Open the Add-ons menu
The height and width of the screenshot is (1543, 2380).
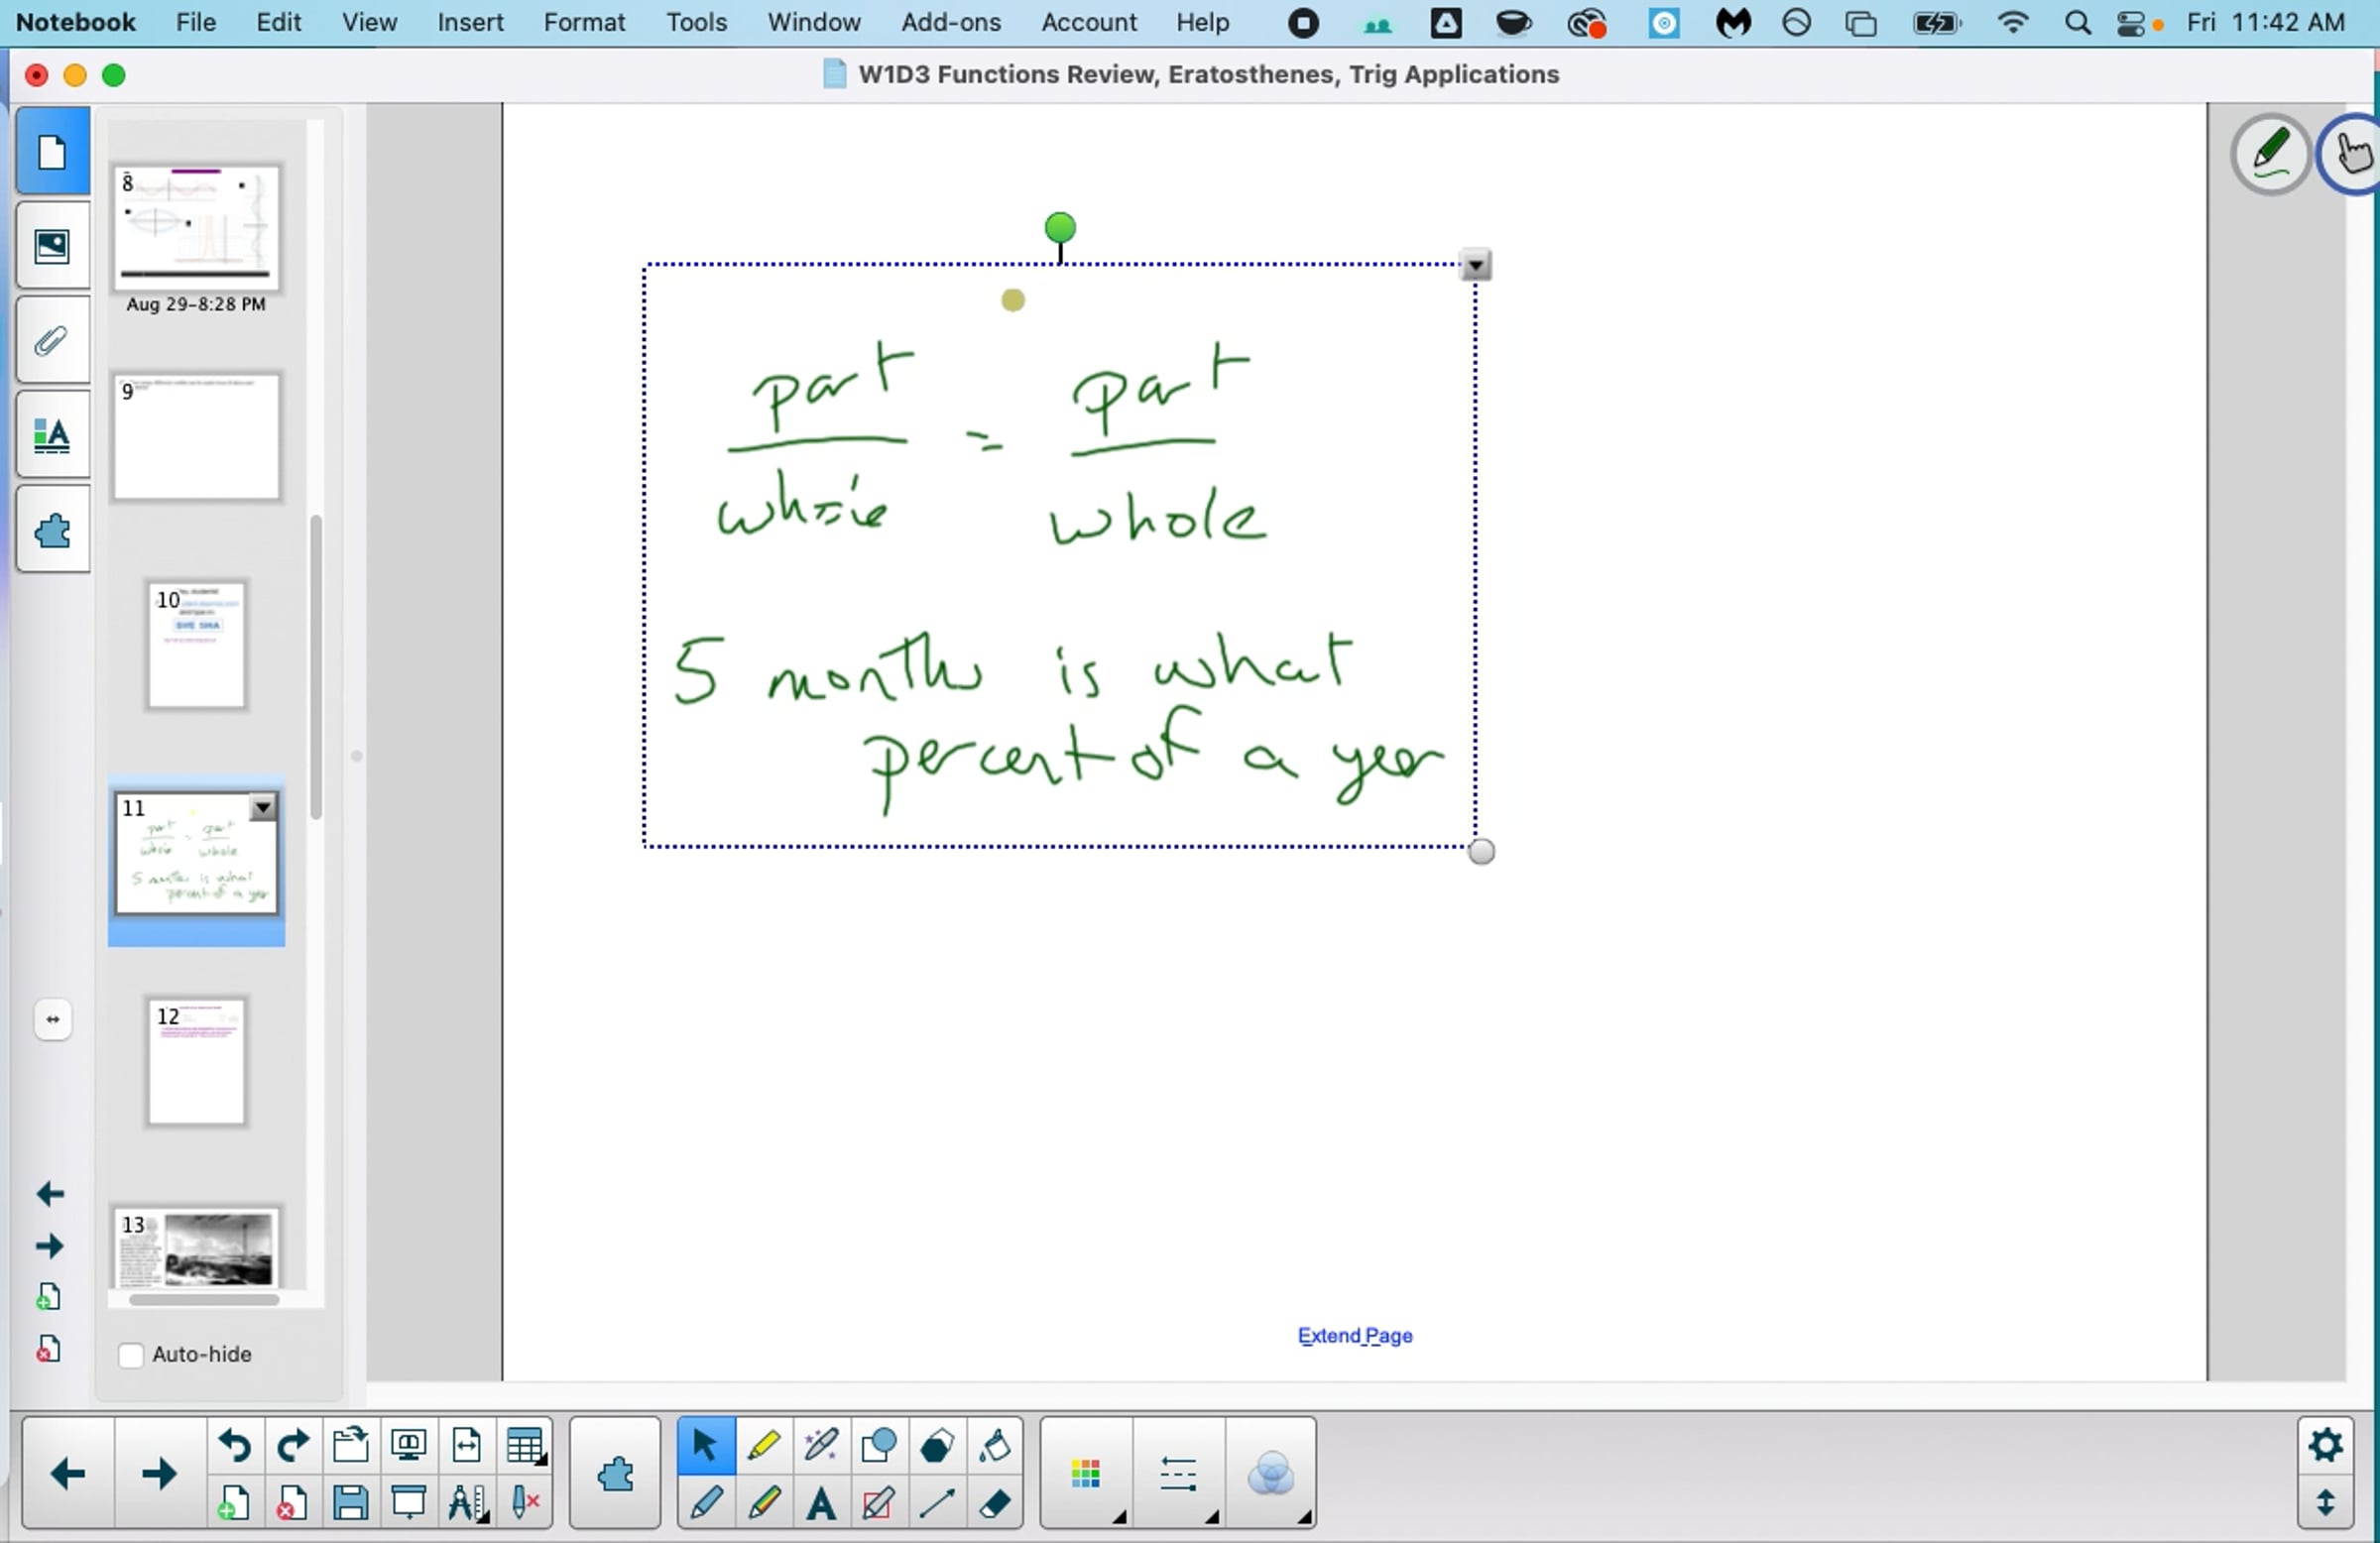(950, 22)
